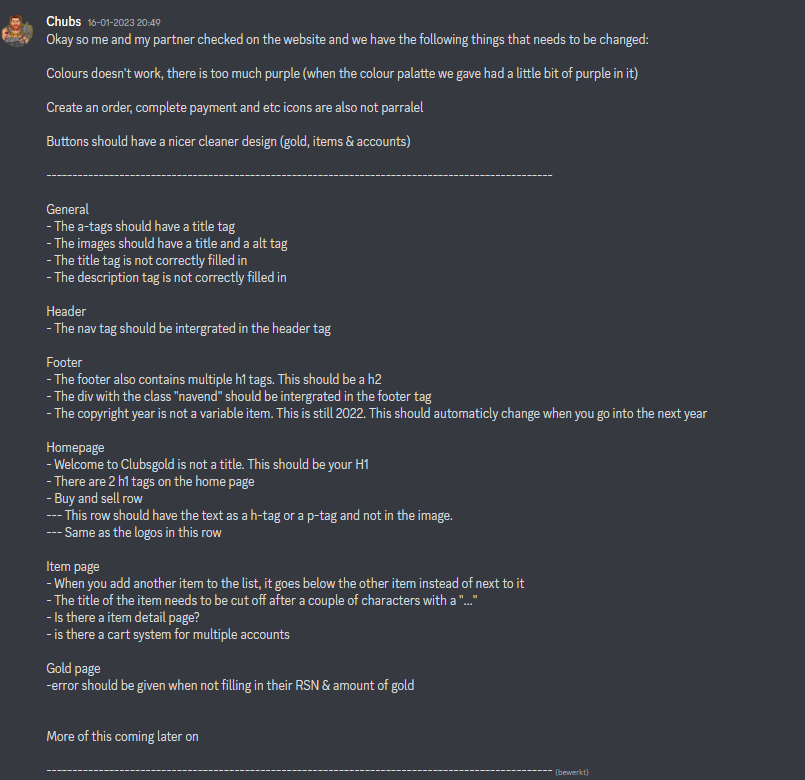Click the Item page heading

click(x=72, y=566)
